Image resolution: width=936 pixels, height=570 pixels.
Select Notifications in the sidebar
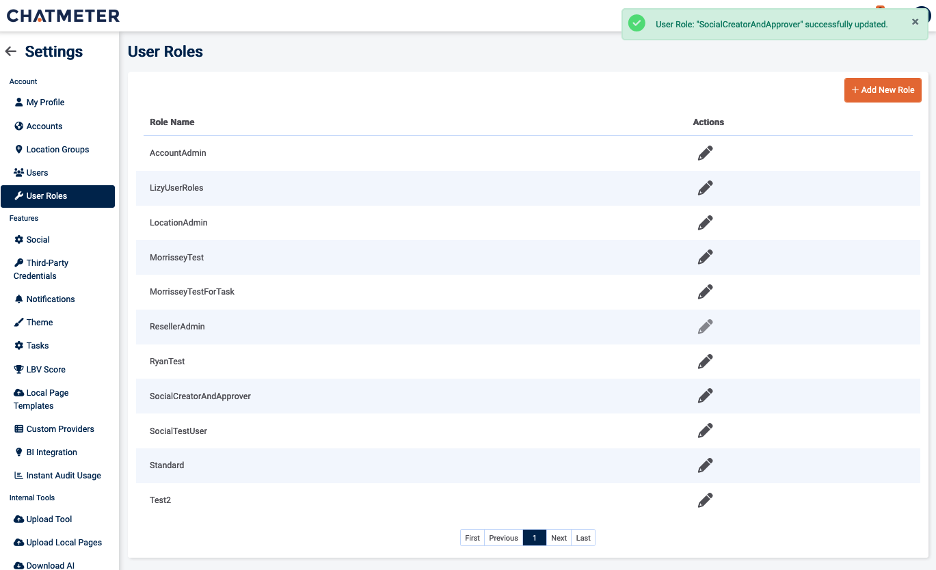pos(50,299)
